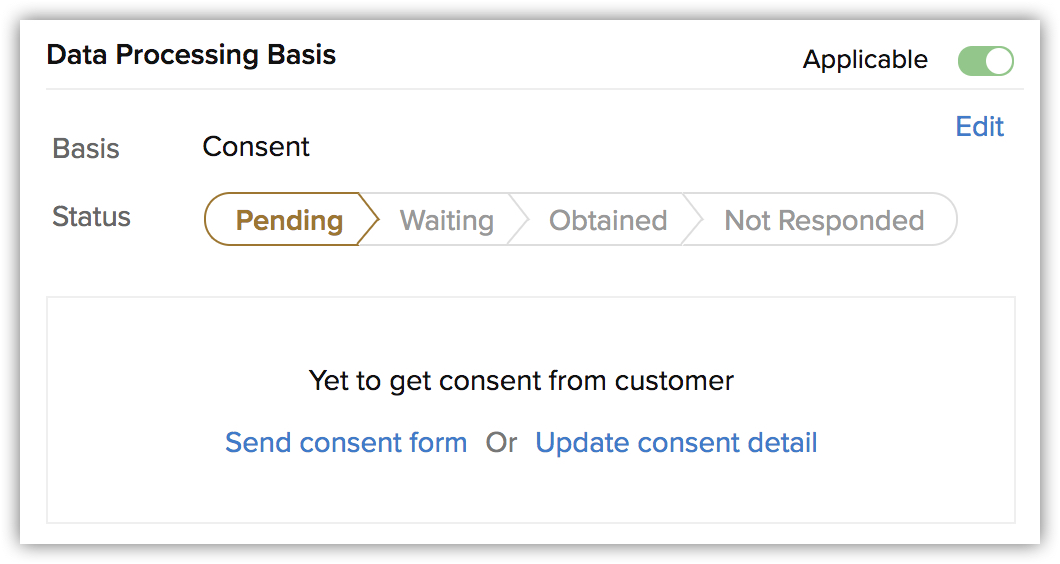Click the white knob of Applicable switch
Viewport: 1060px width, 564px height.
[x=999, y=61]
